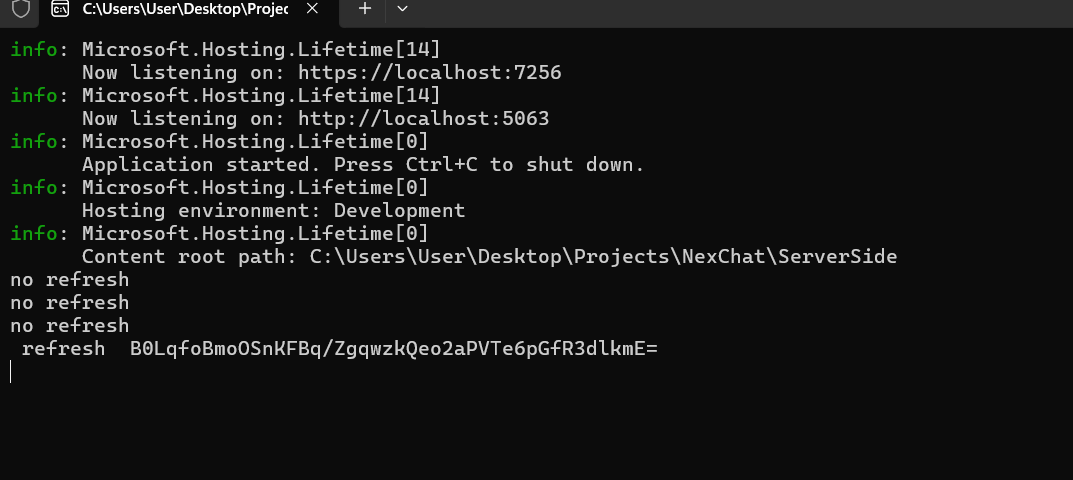Click the Content root path text

tap(489, 256)
